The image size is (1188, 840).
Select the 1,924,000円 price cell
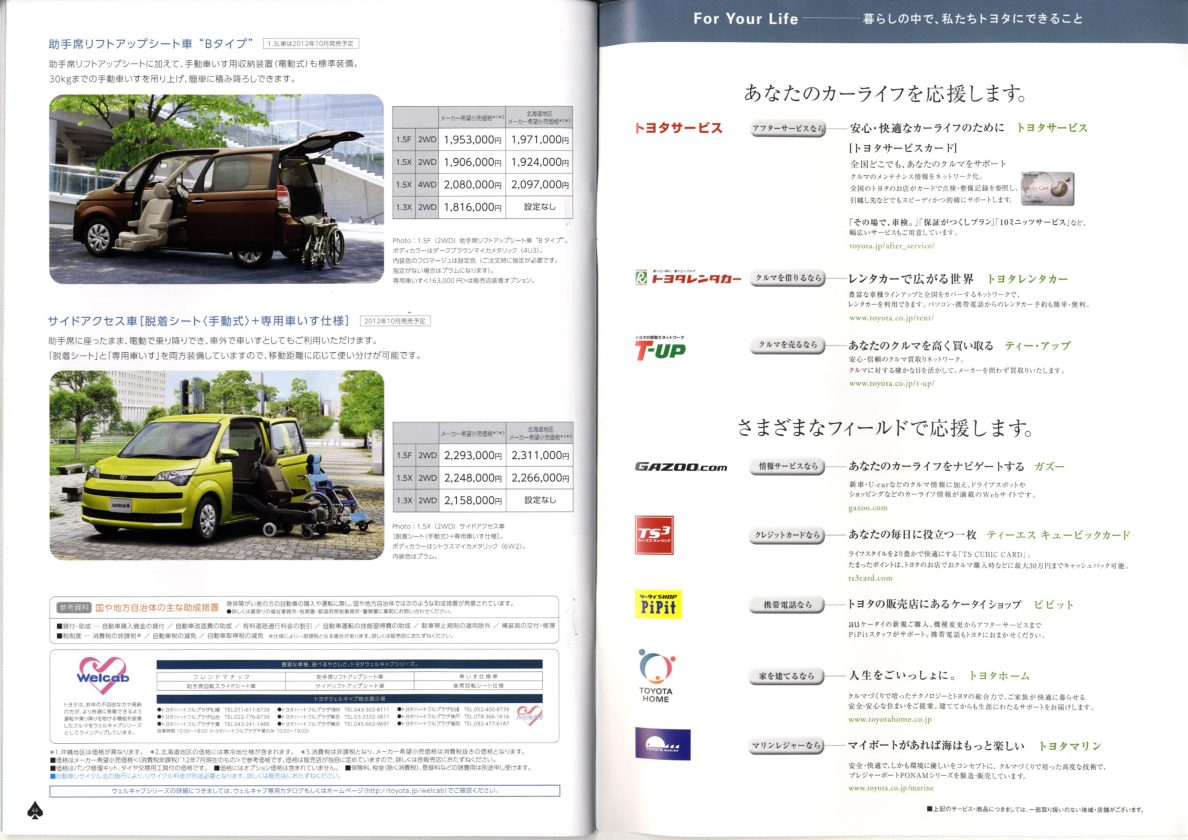tap(539, 162)
